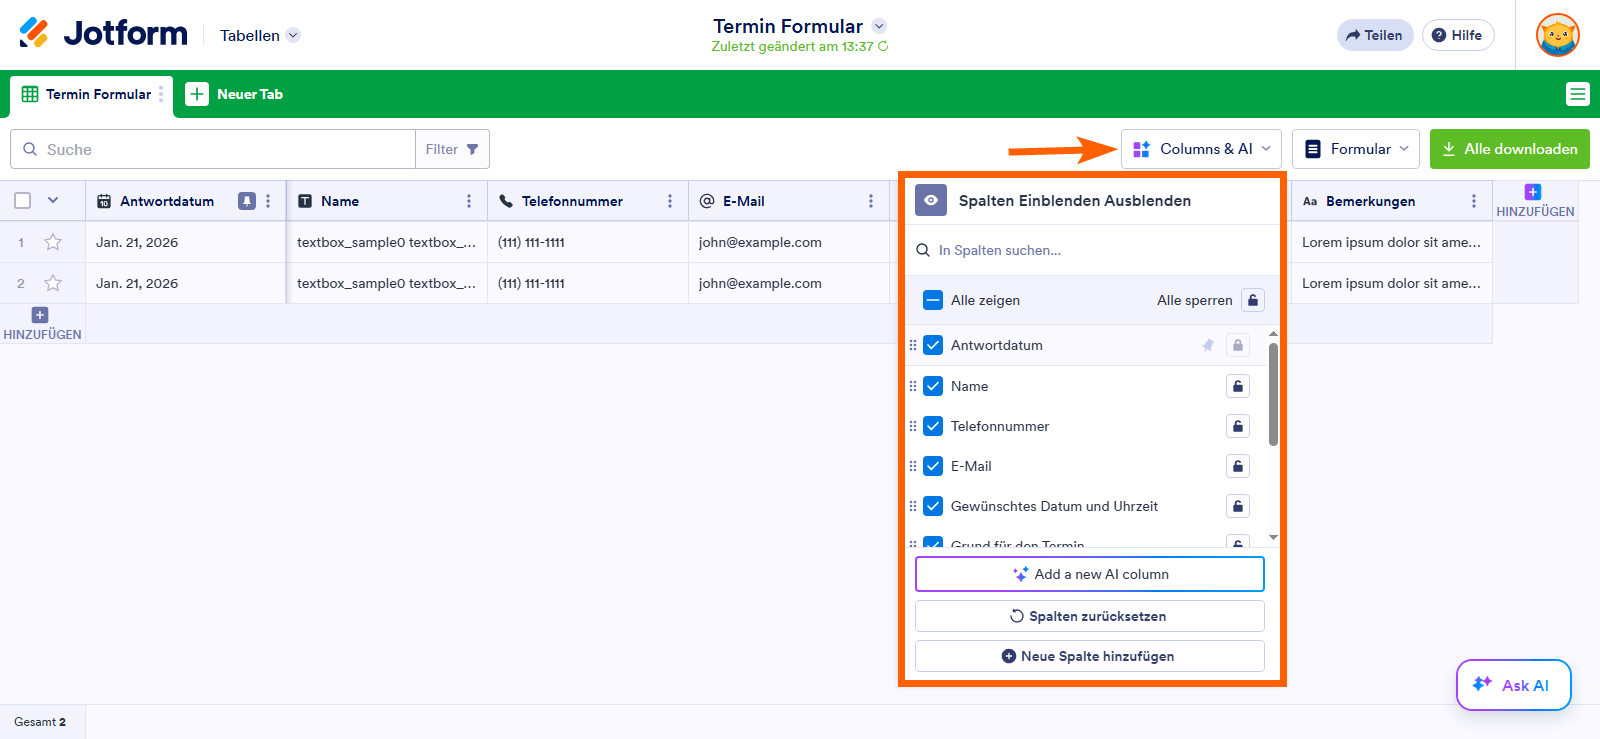Open the Columns & AI dropdown

tap(1201, 149)
